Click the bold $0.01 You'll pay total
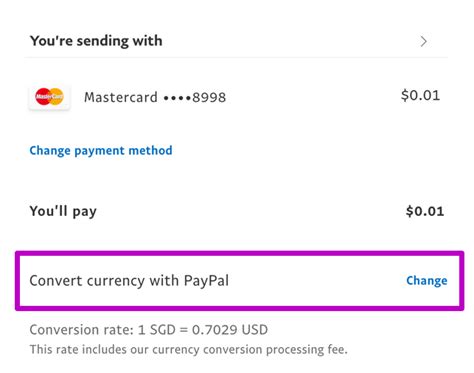 point(425,211)
